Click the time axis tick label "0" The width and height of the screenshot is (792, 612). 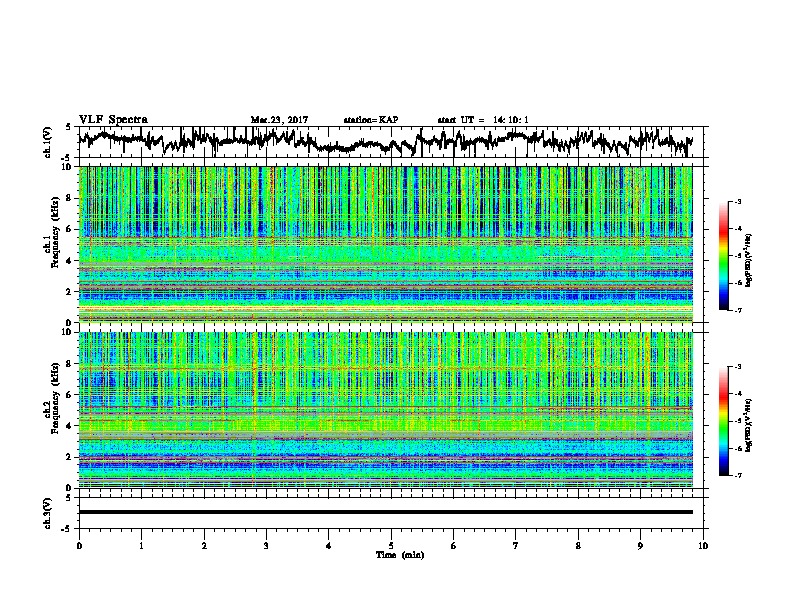pos(79,545)
